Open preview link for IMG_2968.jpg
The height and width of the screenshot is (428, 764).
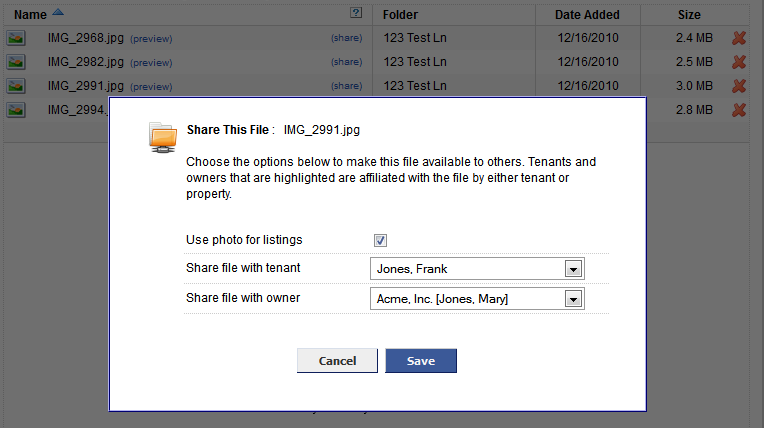pos(151,39)
